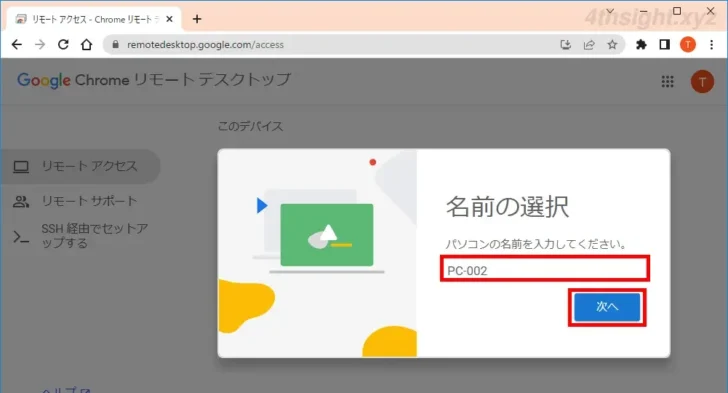The width and height of the screenshot is (728, 393).
Task: Click the パソコンの名前を入力してください text
Action: 536,244
